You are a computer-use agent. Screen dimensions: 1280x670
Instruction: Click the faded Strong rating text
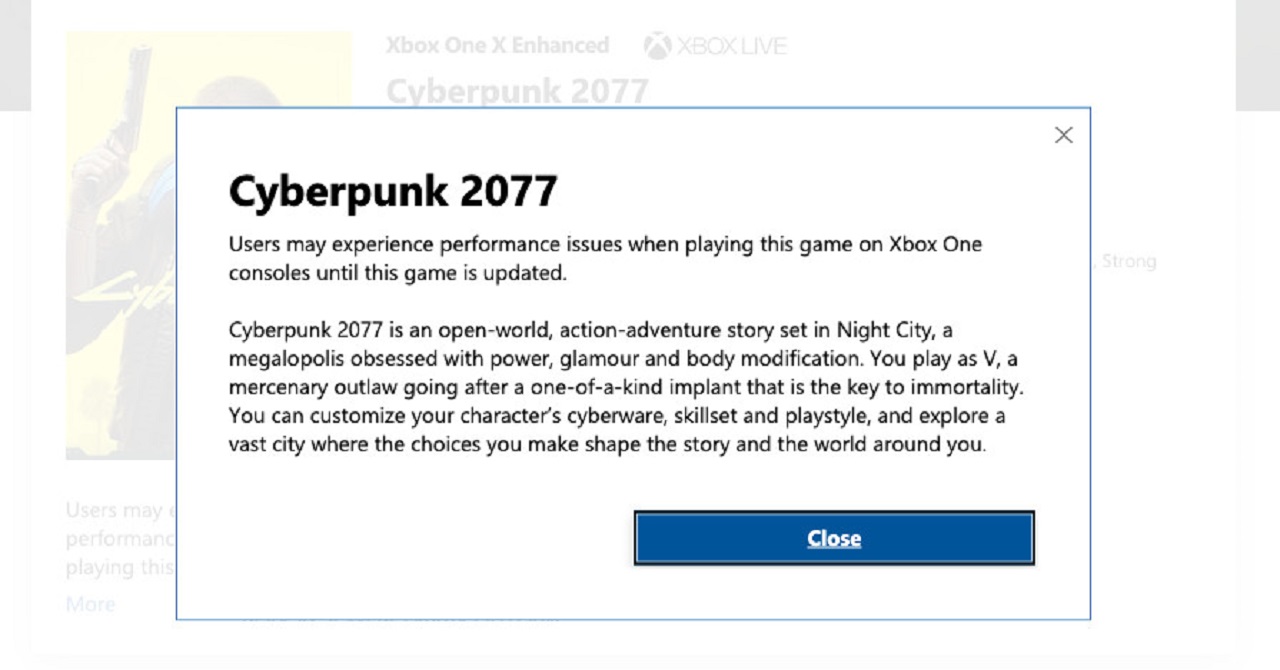click(1129, 261)
